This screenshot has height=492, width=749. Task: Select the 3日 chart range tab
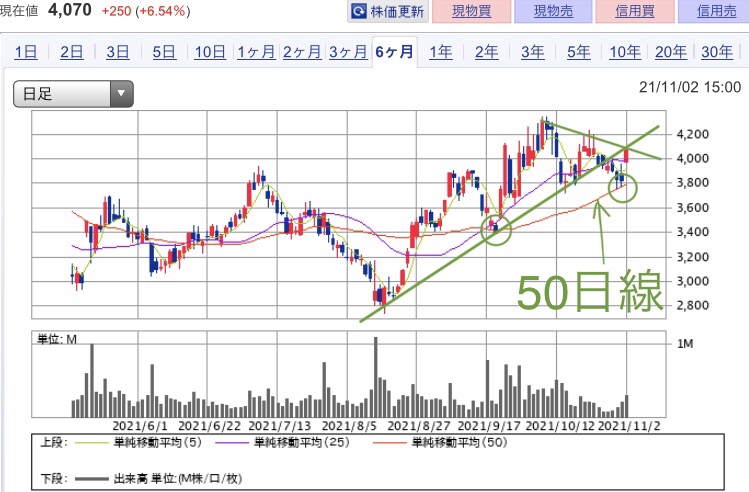(x=118, y=53)
